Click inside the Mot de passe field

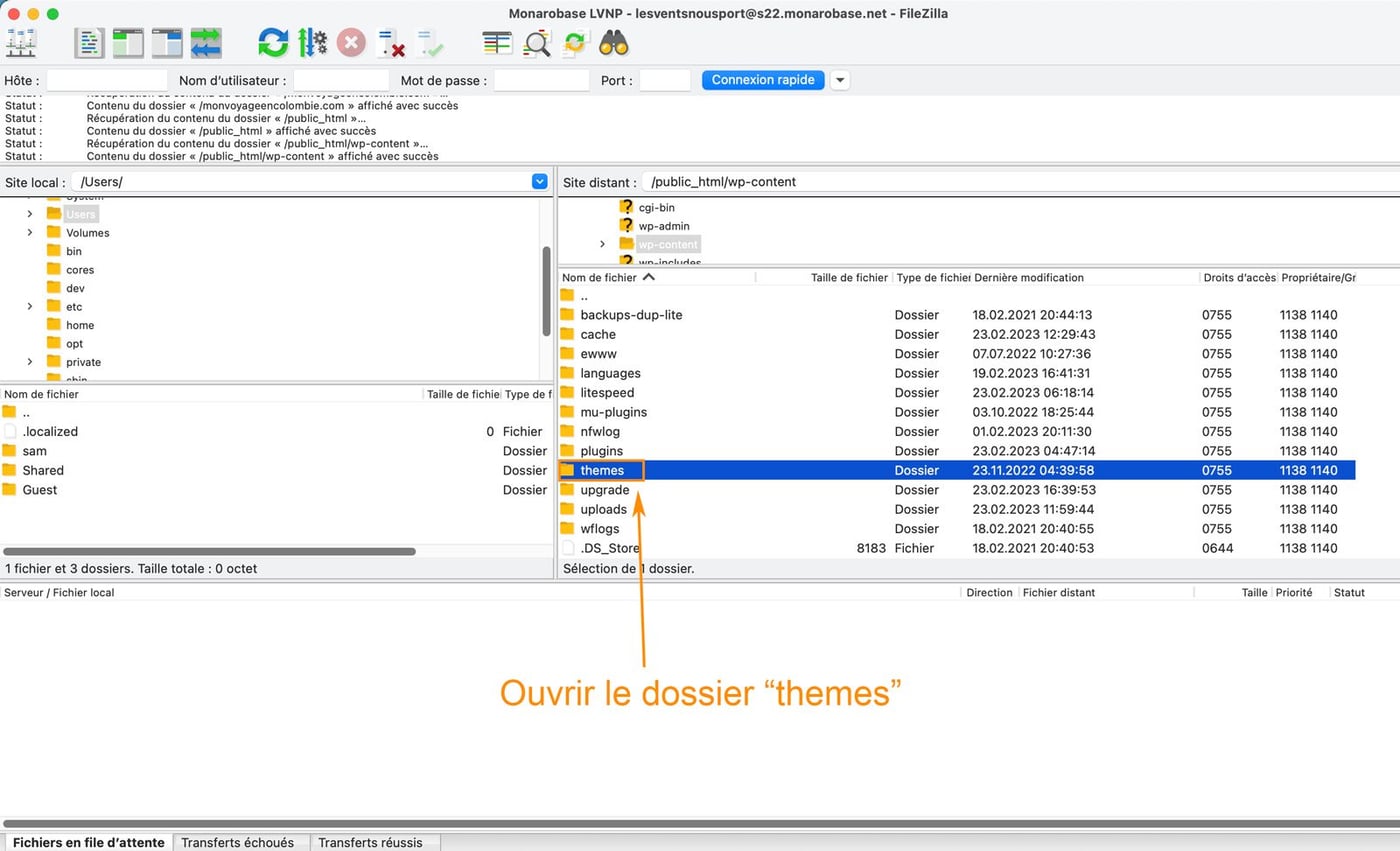pyautogui.click(x=540, y=80)
